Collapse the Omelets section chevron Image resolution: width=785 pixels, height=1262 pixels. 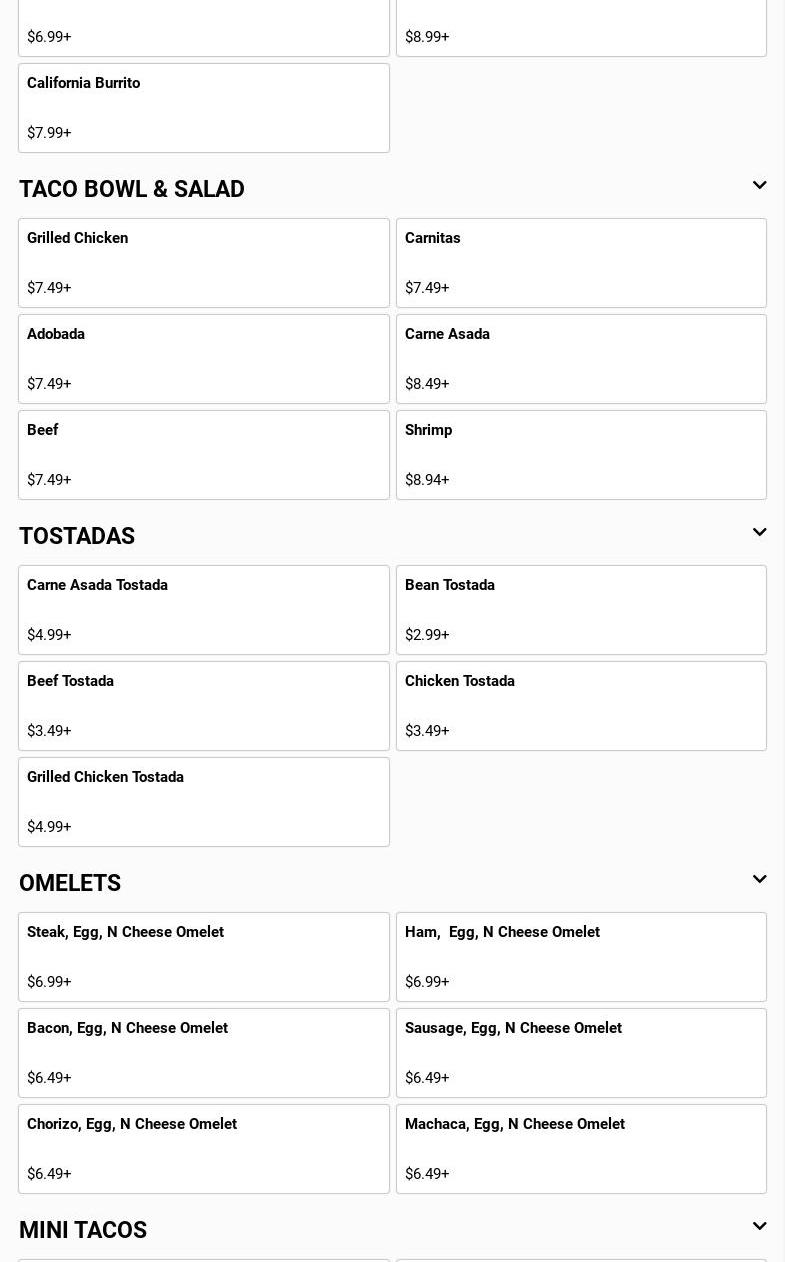759,880
